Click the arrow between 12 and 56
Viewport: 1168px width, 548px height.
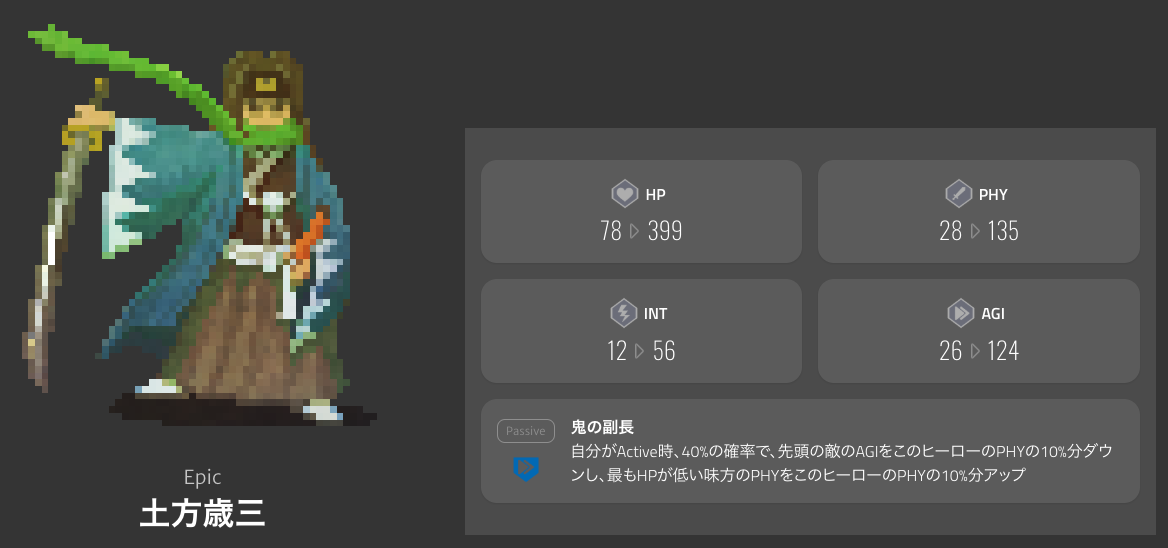point(639,351)
